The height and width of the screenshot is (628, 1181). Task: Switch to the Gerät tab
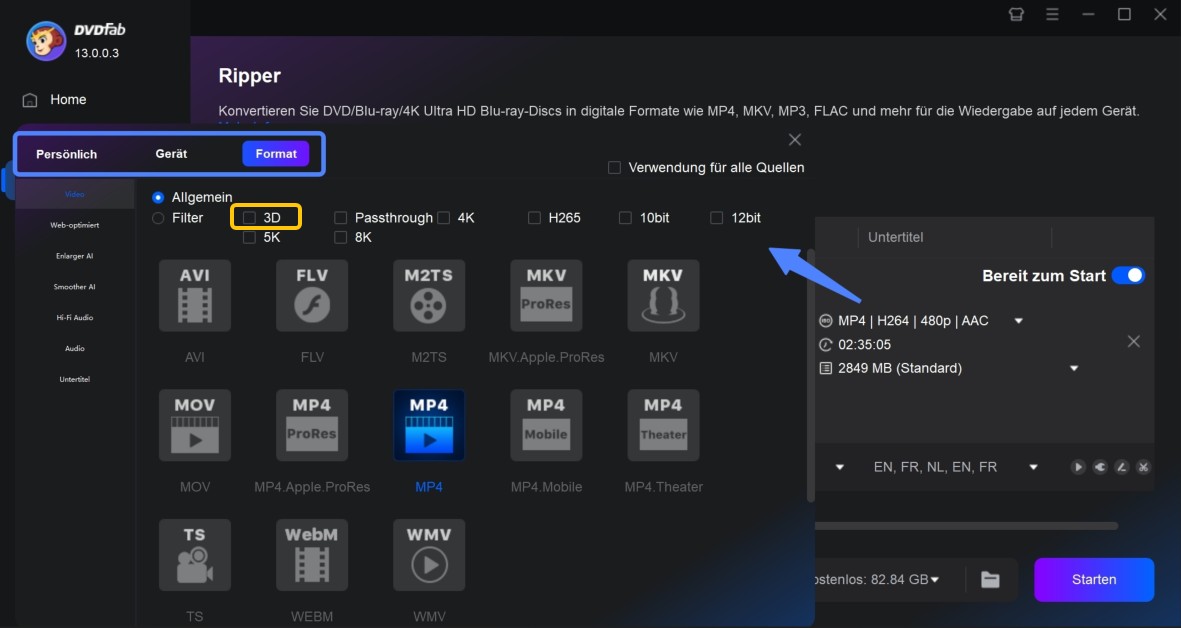[172, 154]
